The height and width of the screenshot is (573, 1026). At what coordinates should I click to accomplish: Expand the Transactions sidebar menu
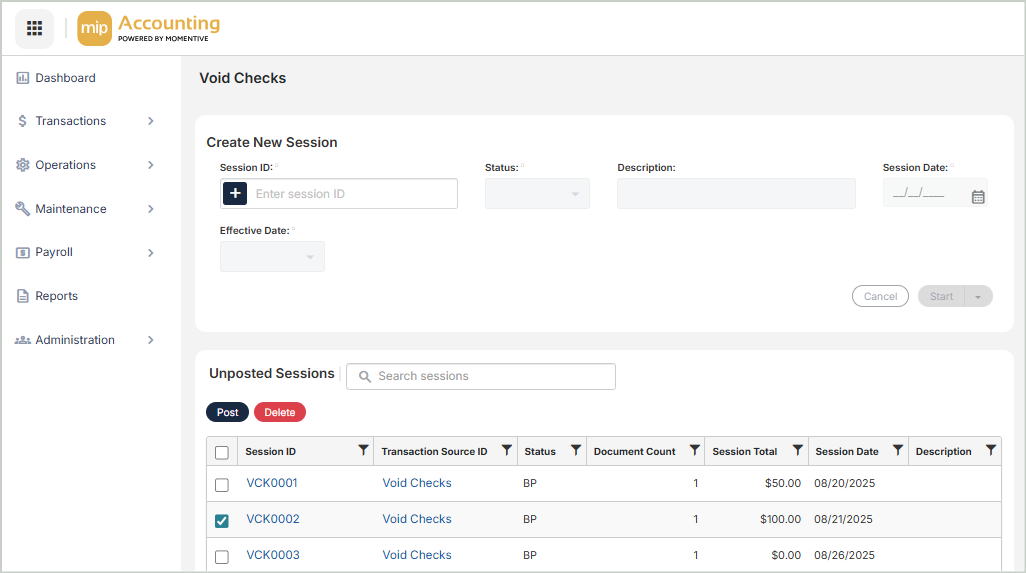coord(85,121)
